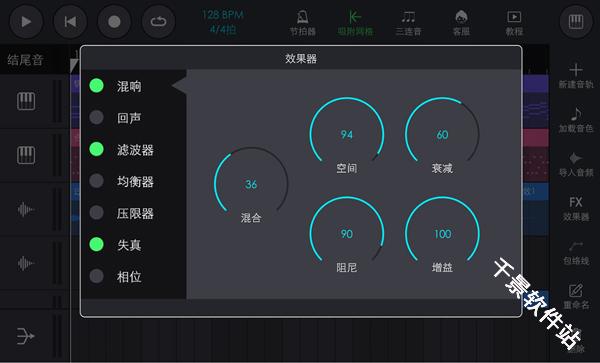Open the 128 BPM tempo setting
The image size is (600, 363).
click(223, 15)
